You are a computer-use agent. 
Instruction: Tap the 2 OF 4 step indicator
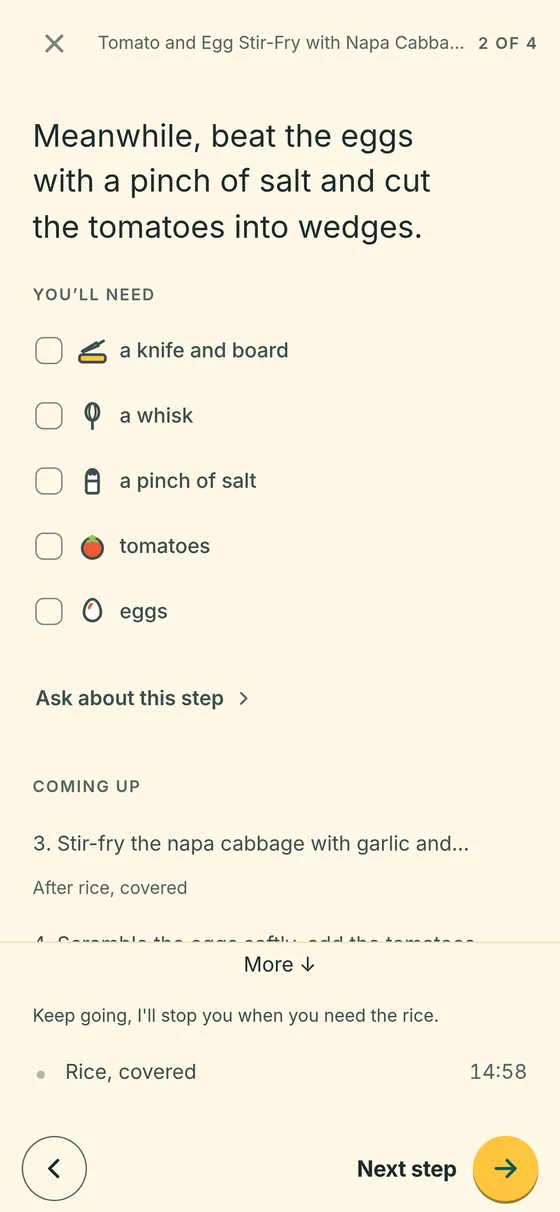[507, 43]
